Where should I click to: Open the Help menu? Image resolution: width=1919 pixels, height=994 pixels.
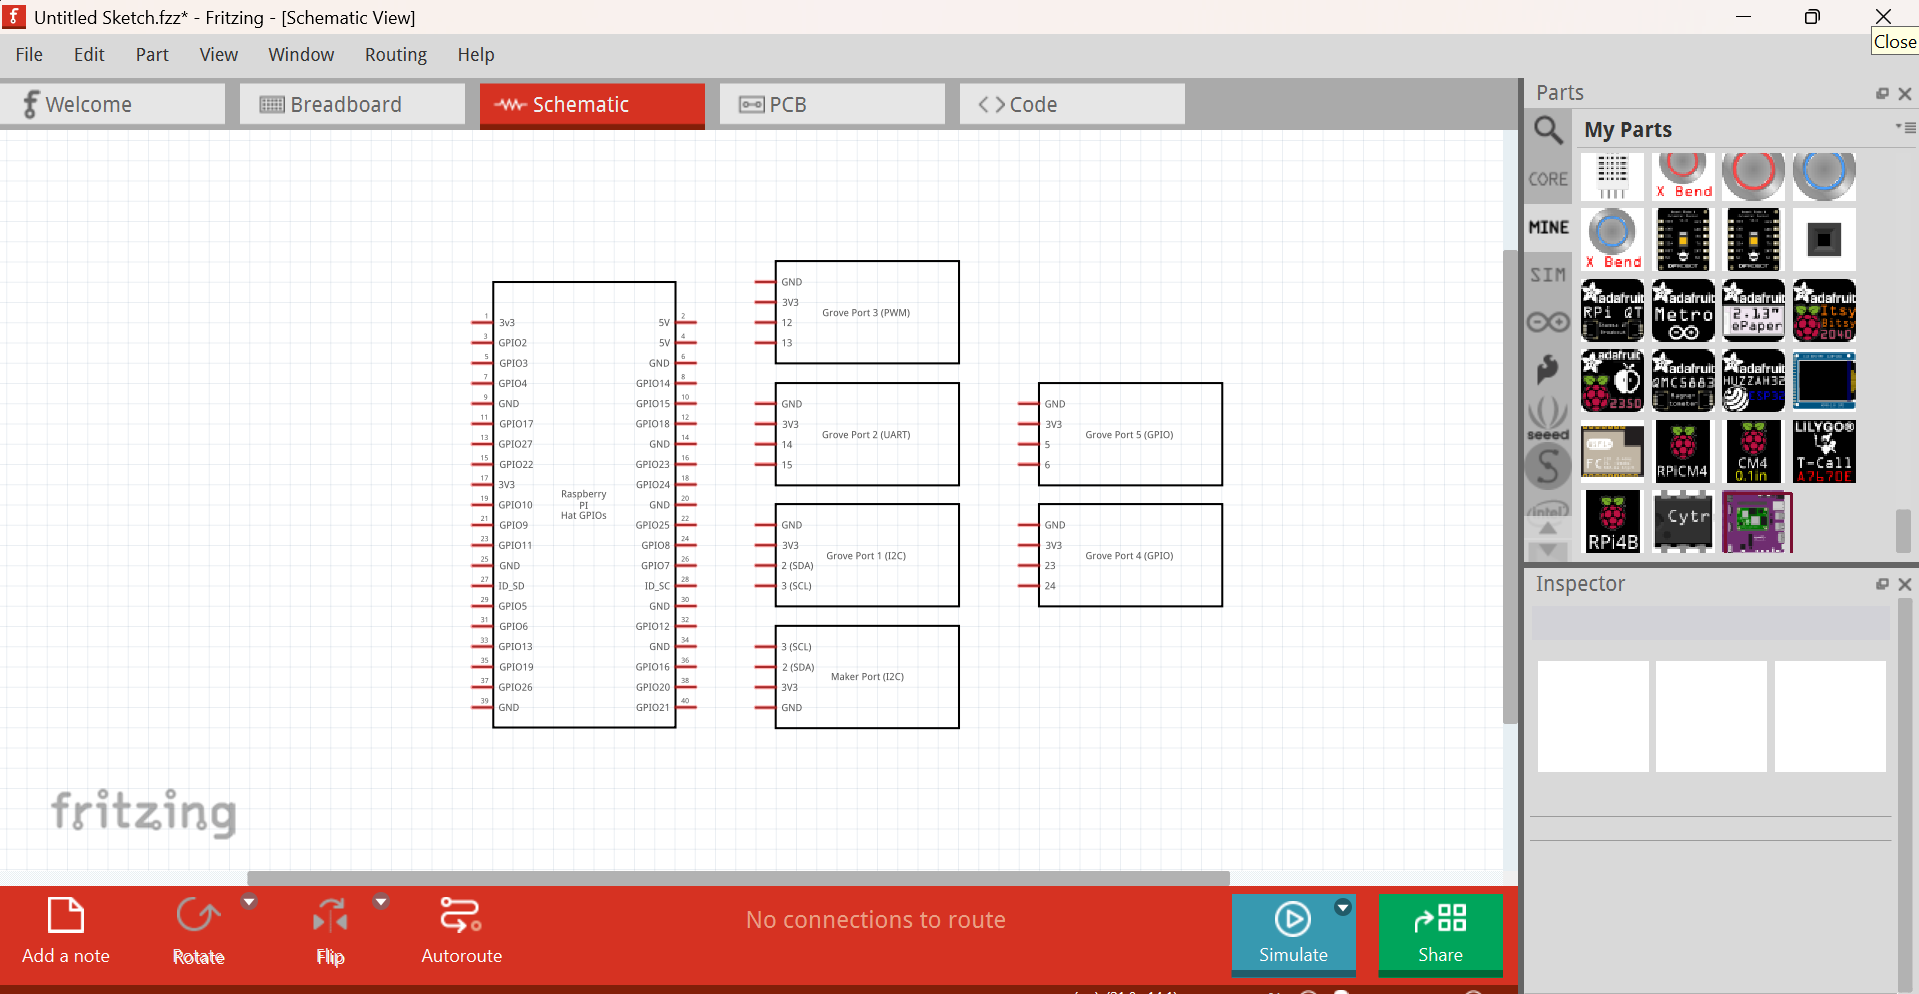click(476, 55)
